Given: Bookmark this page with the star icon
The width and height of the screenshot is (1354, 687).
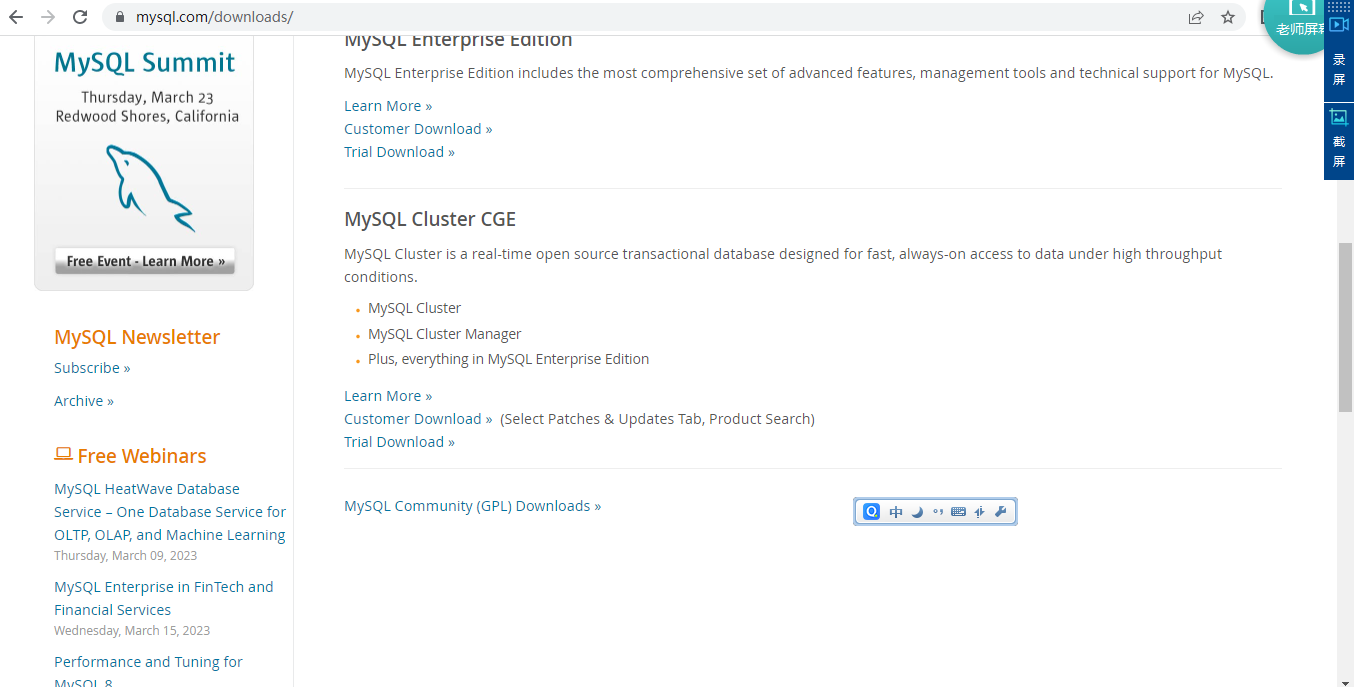Looking at the screenshot, I should [1228, 17].
